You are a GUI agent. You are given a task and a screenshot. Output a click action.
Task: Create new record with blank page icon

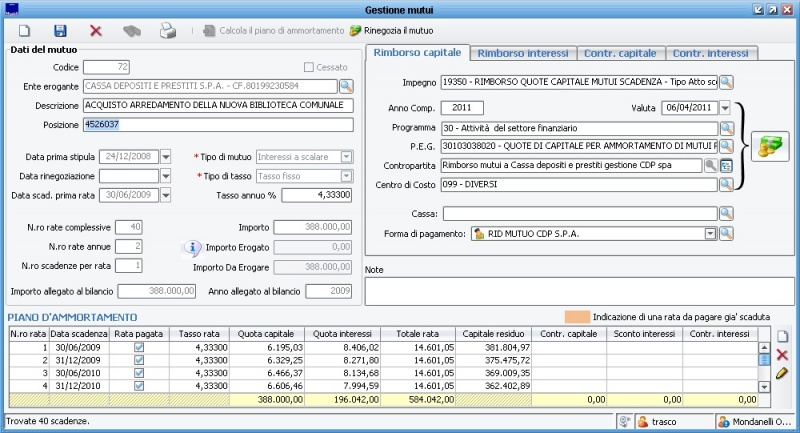pos(25,31)
